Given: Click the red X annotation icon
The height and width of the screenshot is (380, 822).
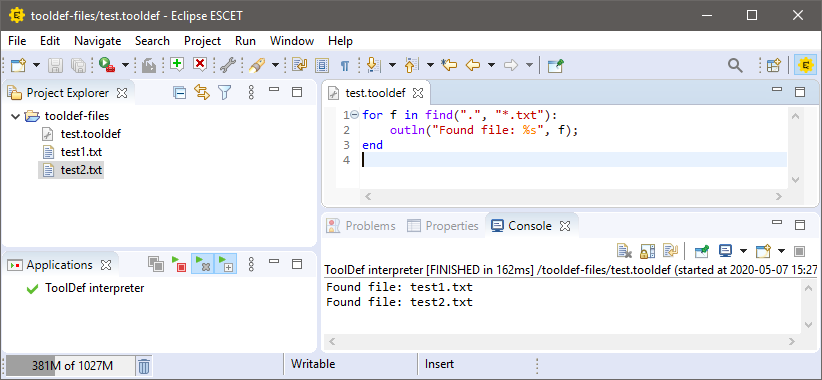Looking at the screenshot, I should point(199,64).
